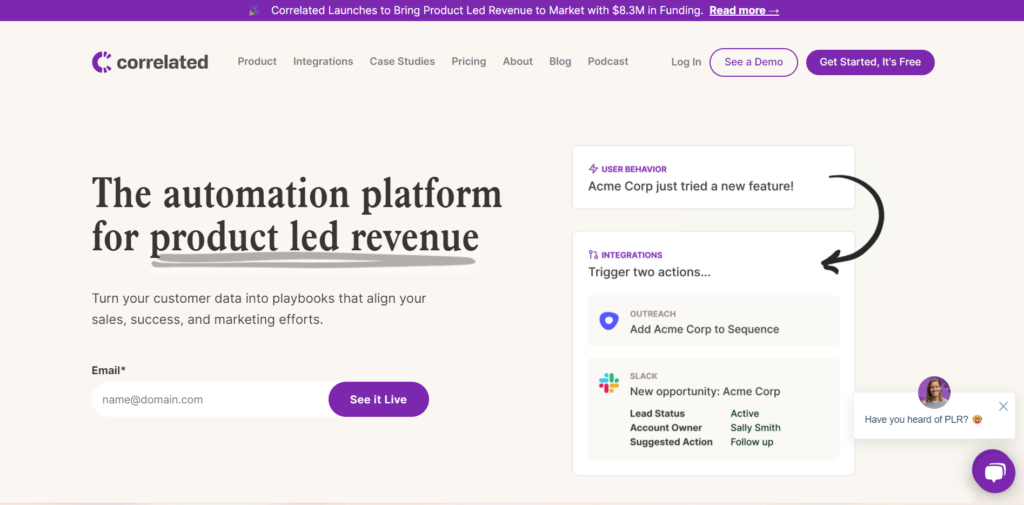Click the party popper announcement icon
Screen dimensions: 1024x505
click(254, 11)
